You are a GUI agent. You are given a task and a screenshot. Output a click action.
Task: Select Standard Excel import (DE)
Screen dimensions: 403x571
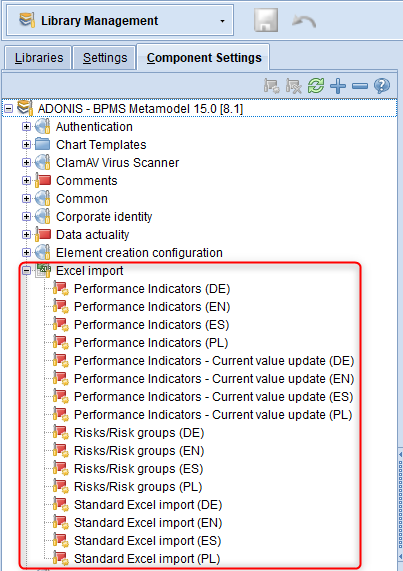click(148, 505)
